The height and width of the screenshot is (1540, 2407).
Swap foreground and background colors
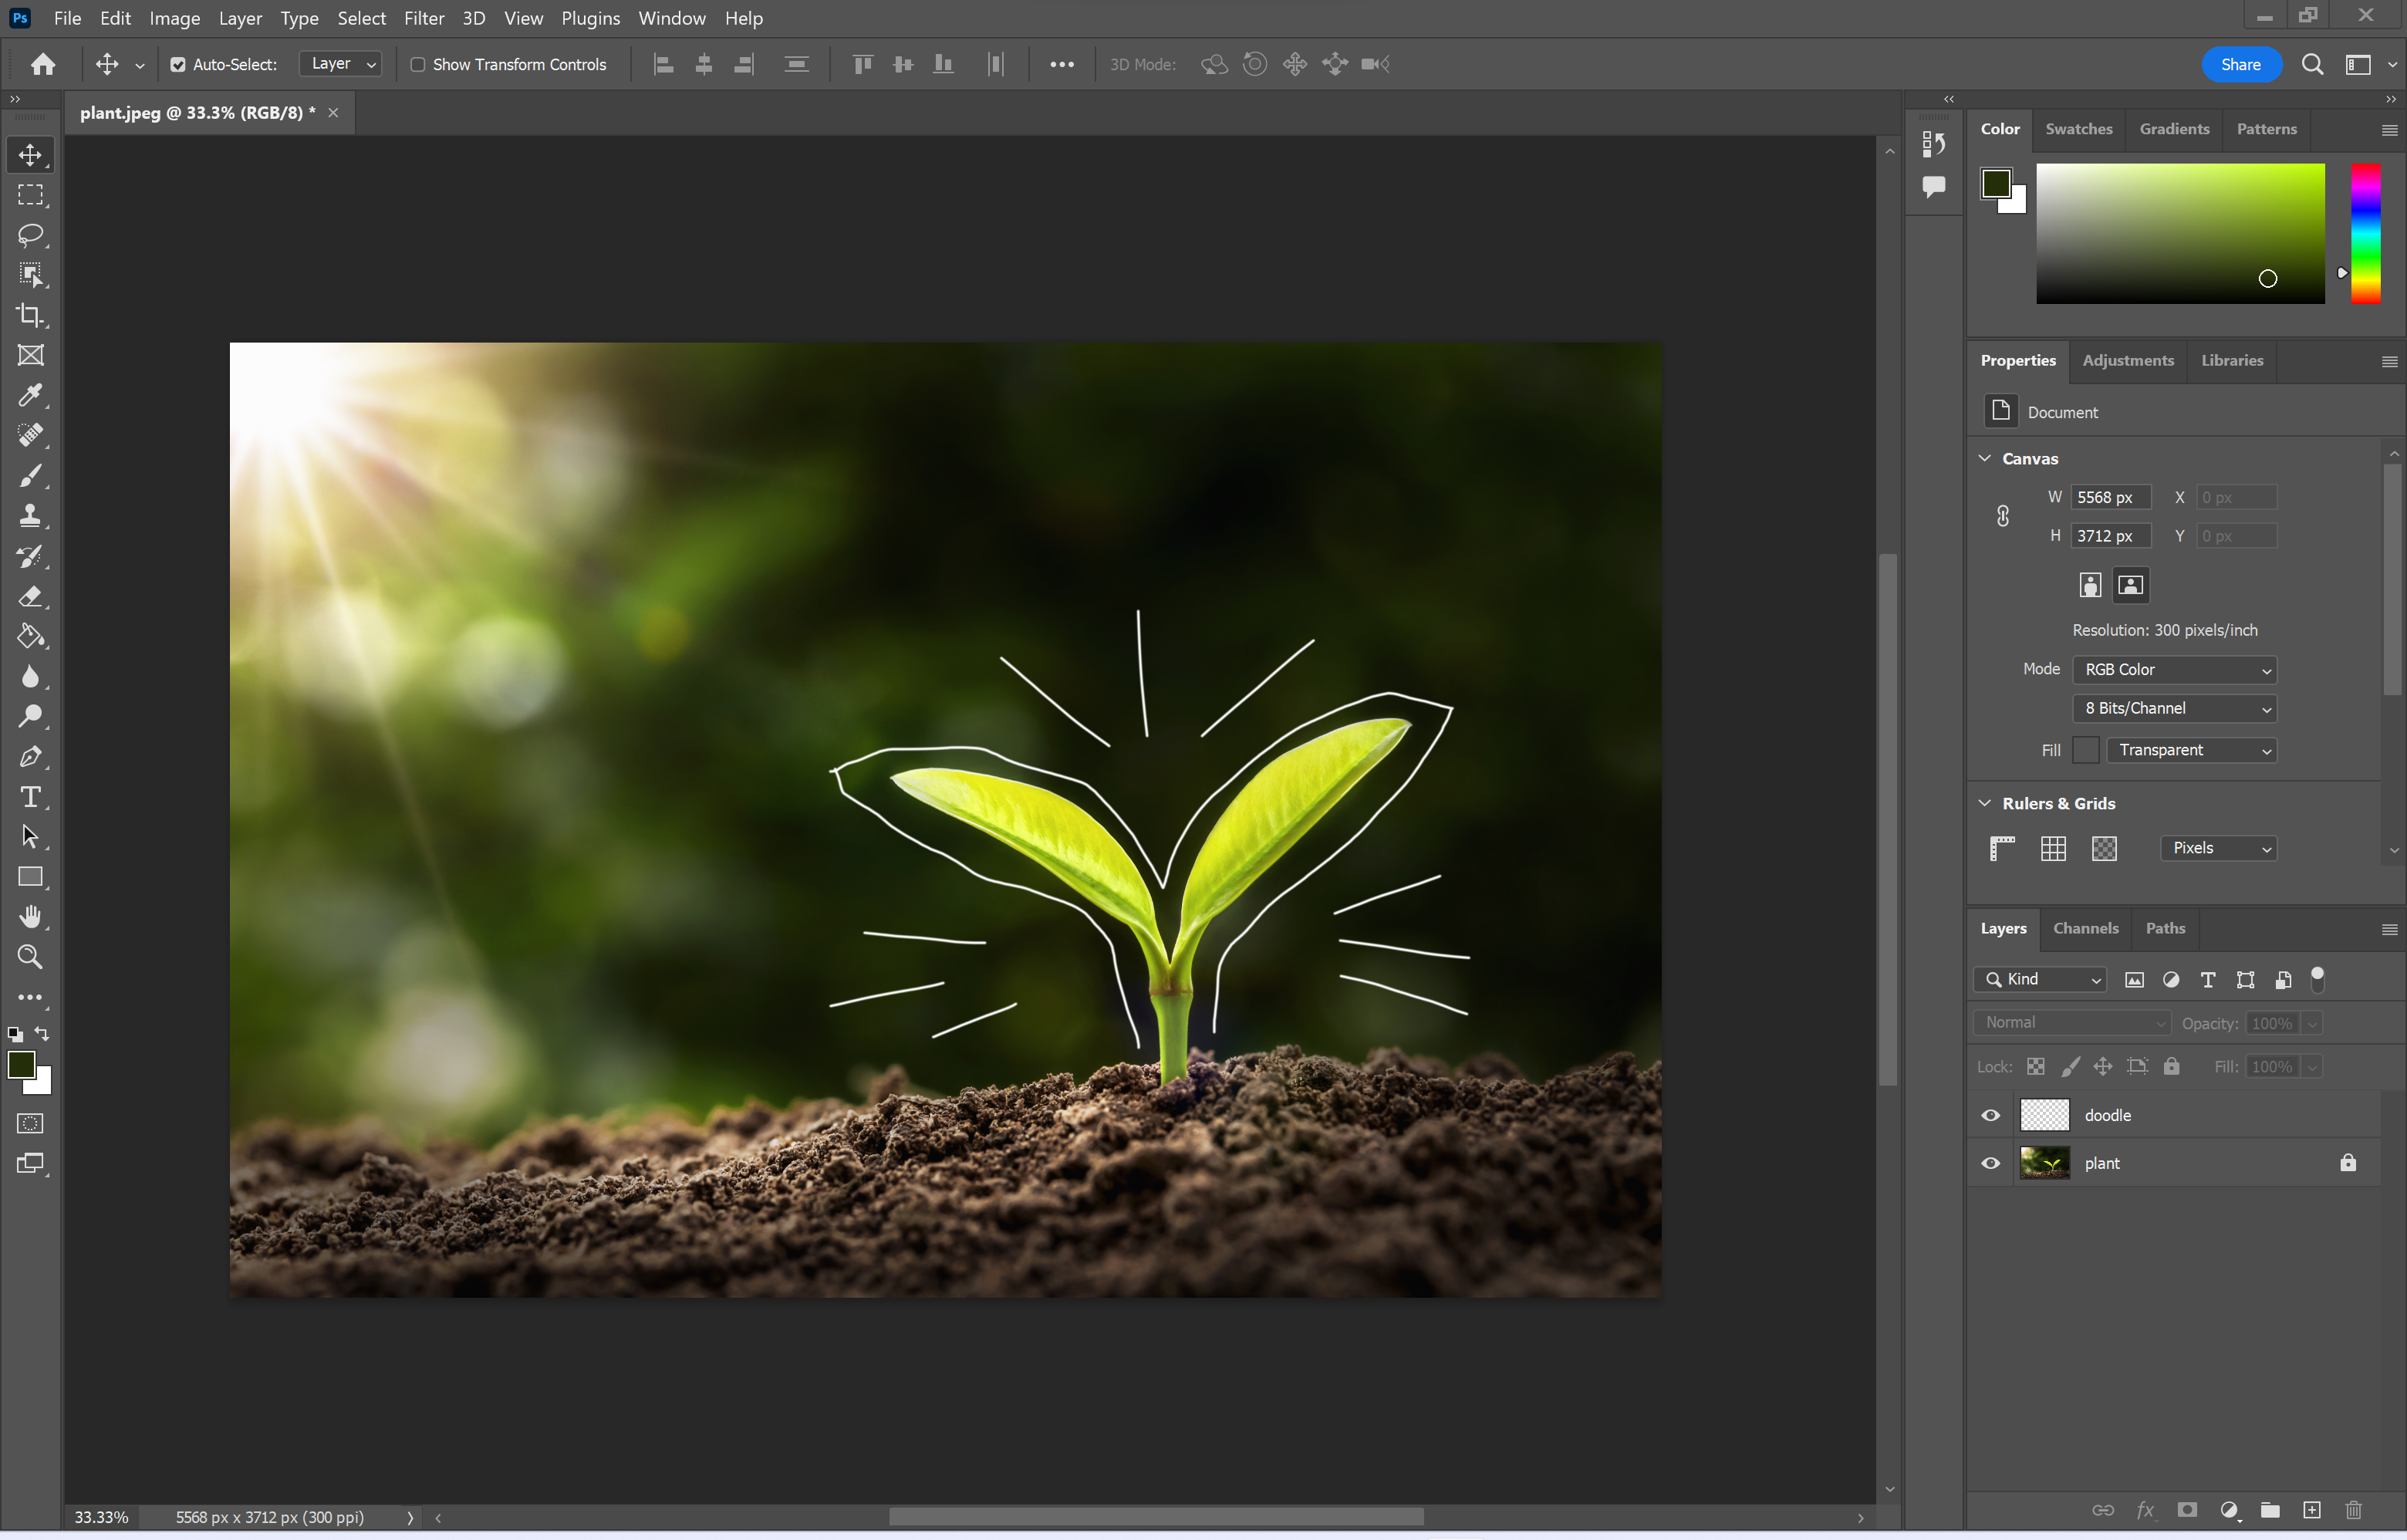point(42,1033)
